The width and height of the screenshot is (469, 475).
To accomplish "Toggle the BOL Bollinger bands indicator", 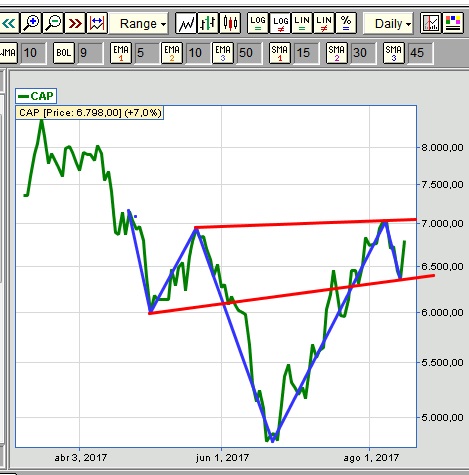I will click(64, 53).
